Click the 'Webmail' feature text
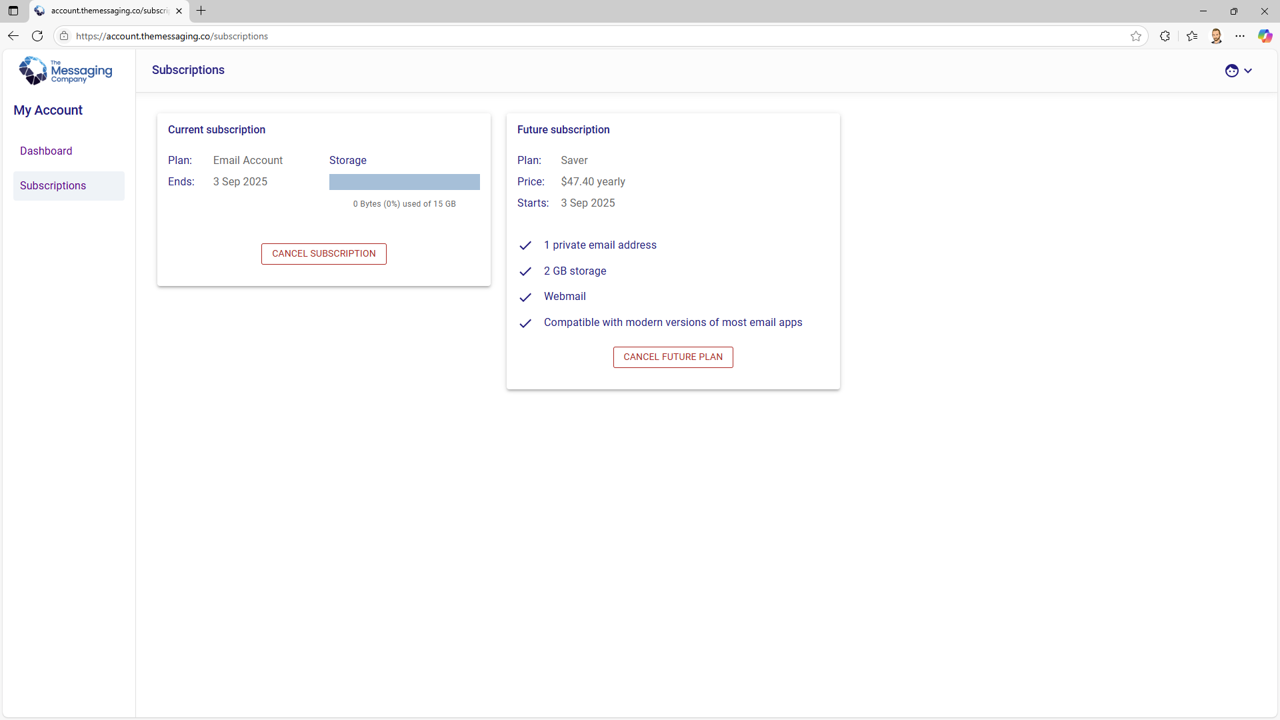 pos(565,297)
